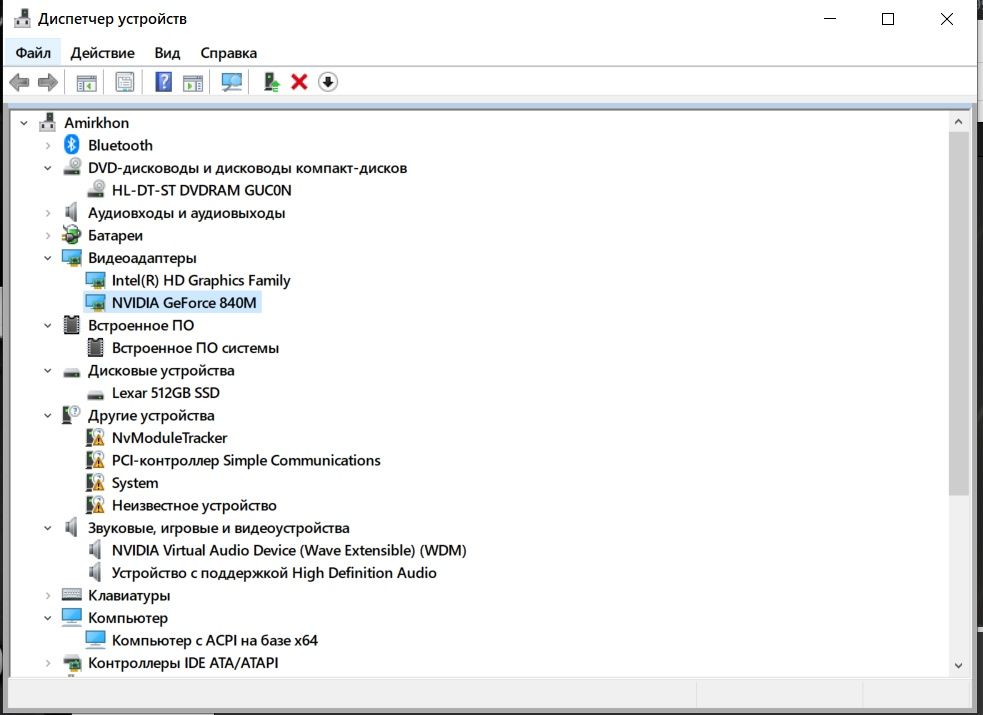Expand Контроллеры IDE ATA/ATAPI category
The width and height of the screenshot is (983, 715).
click(x=48, y=663)
